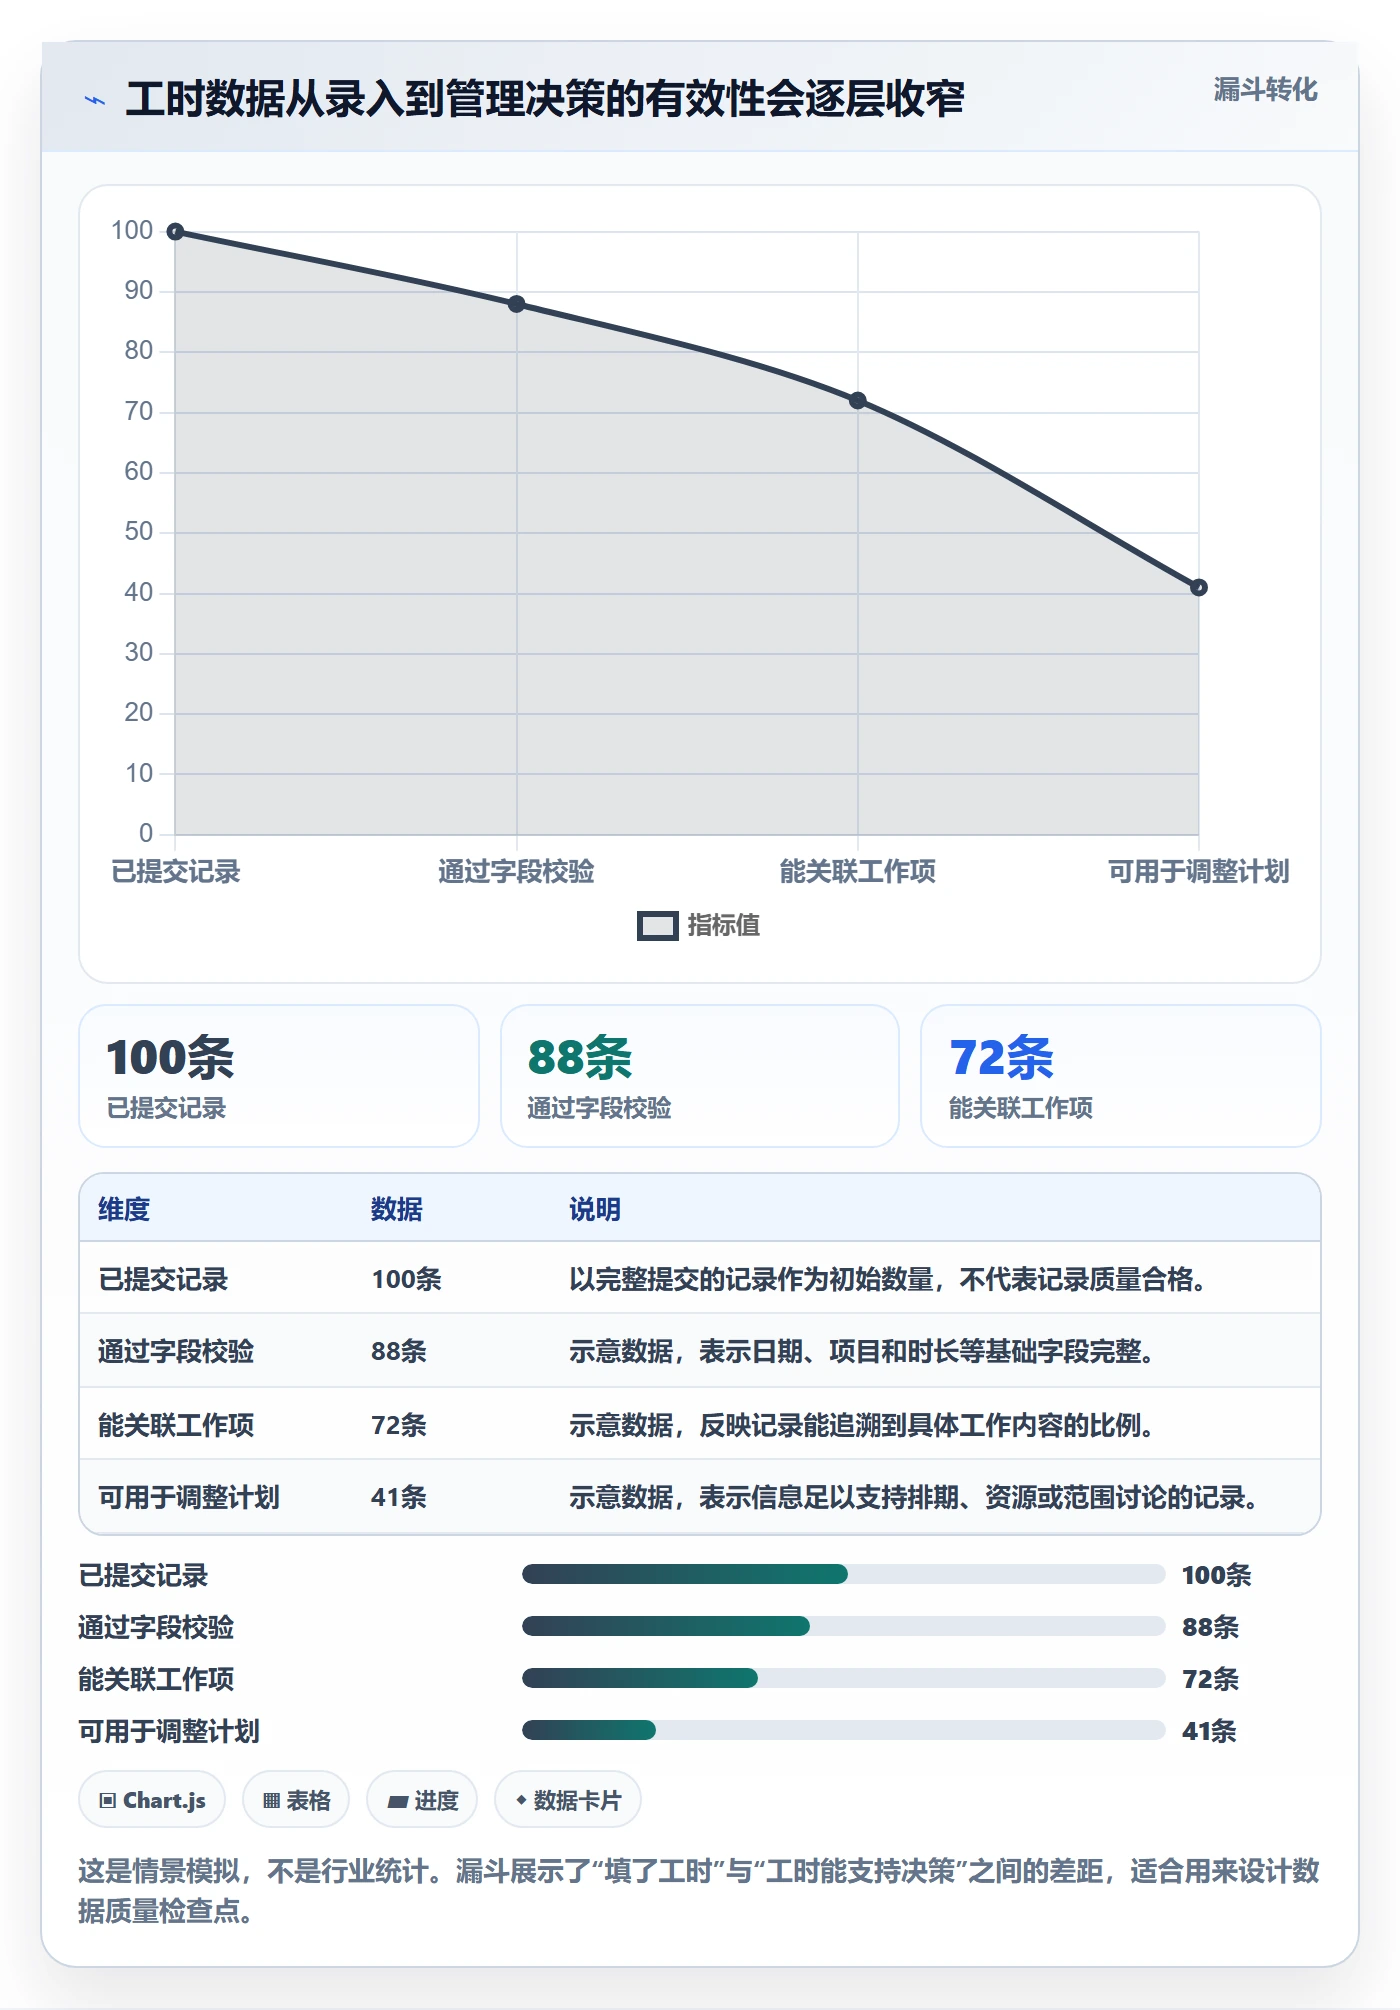Toggle the 指标值 legend swatch
This screenshot has width=1400, height=2010.
pyautogui.click(x=657, y=926)
